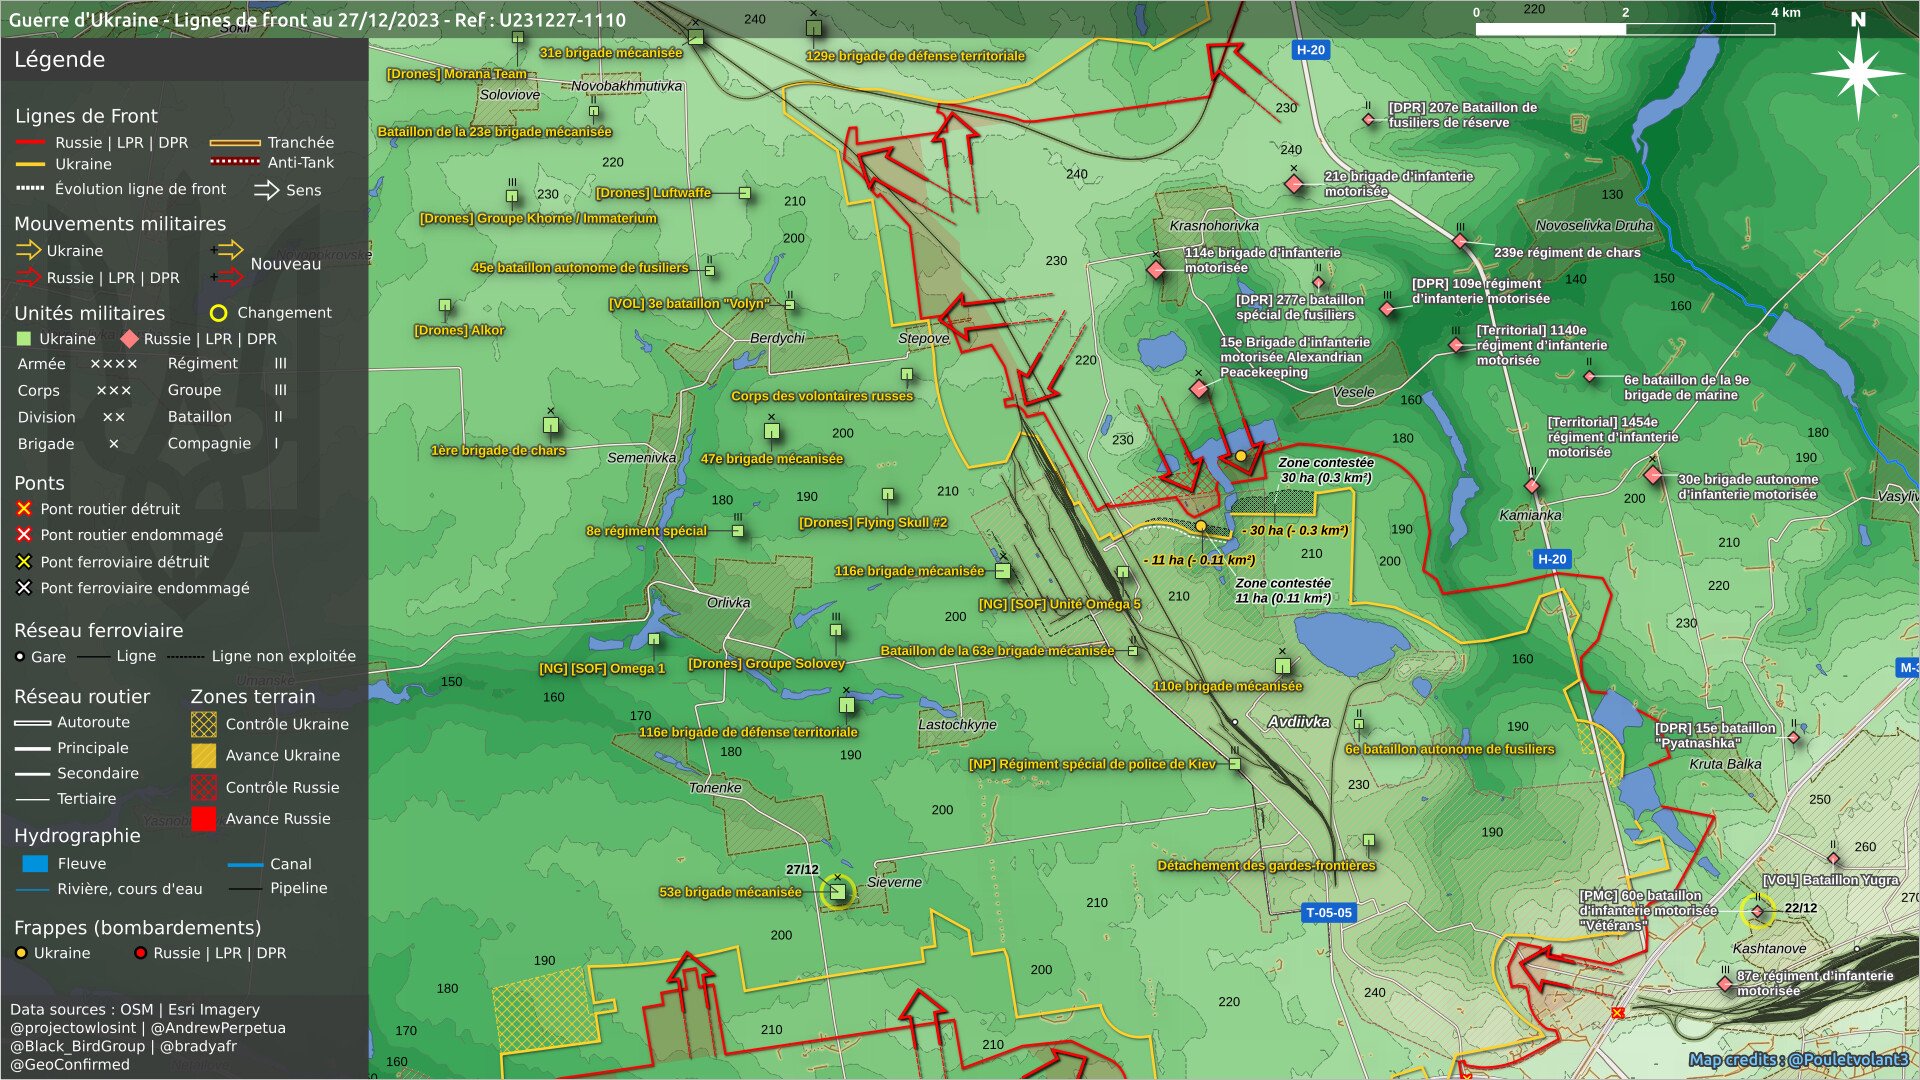Screen dimensions: 1920x1080
Task: Click the Avance Russie solid red swatch
Action: point(204,819)
